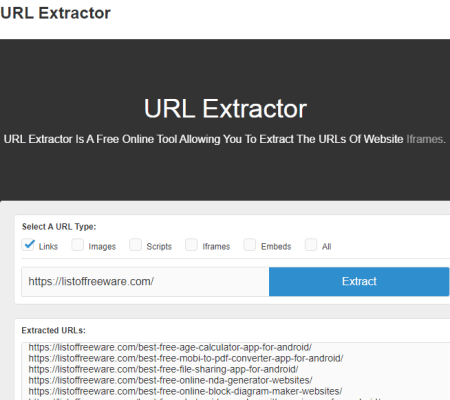Click the best-free-online-block-diagram-maker-websites URL

[x=185, y=391]
